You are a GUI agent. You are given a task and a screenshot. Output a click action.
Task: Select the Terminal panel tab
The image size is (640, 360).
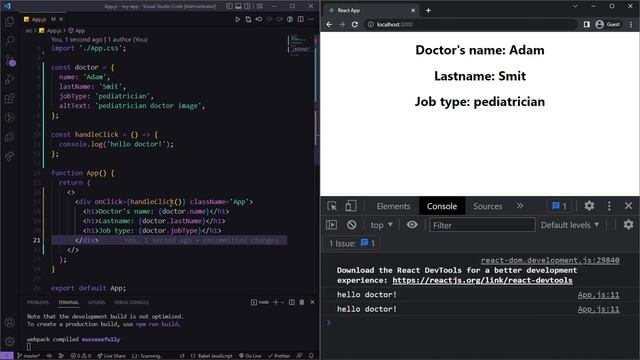tap(68, 302)
